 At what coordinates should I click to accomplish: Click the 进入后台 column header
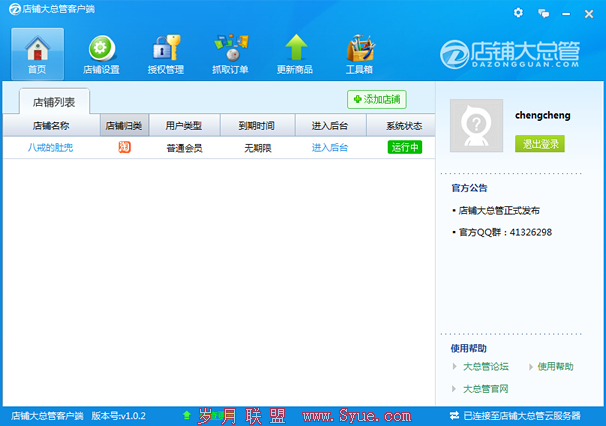coord(330,126)
